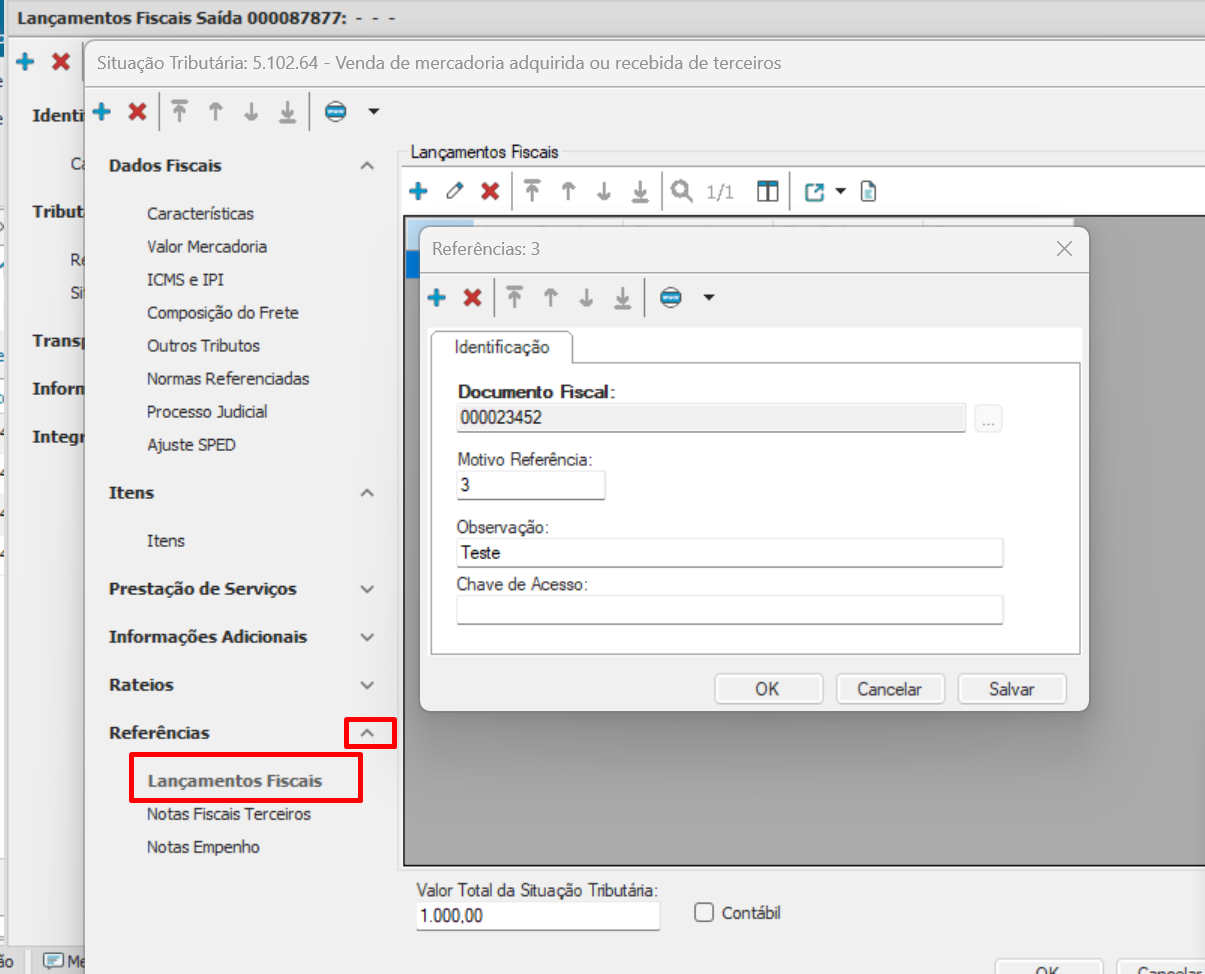Move up in Lançamentos Fiscais panel toolbar
The image size is (1205, 974).
coord(568,191)
